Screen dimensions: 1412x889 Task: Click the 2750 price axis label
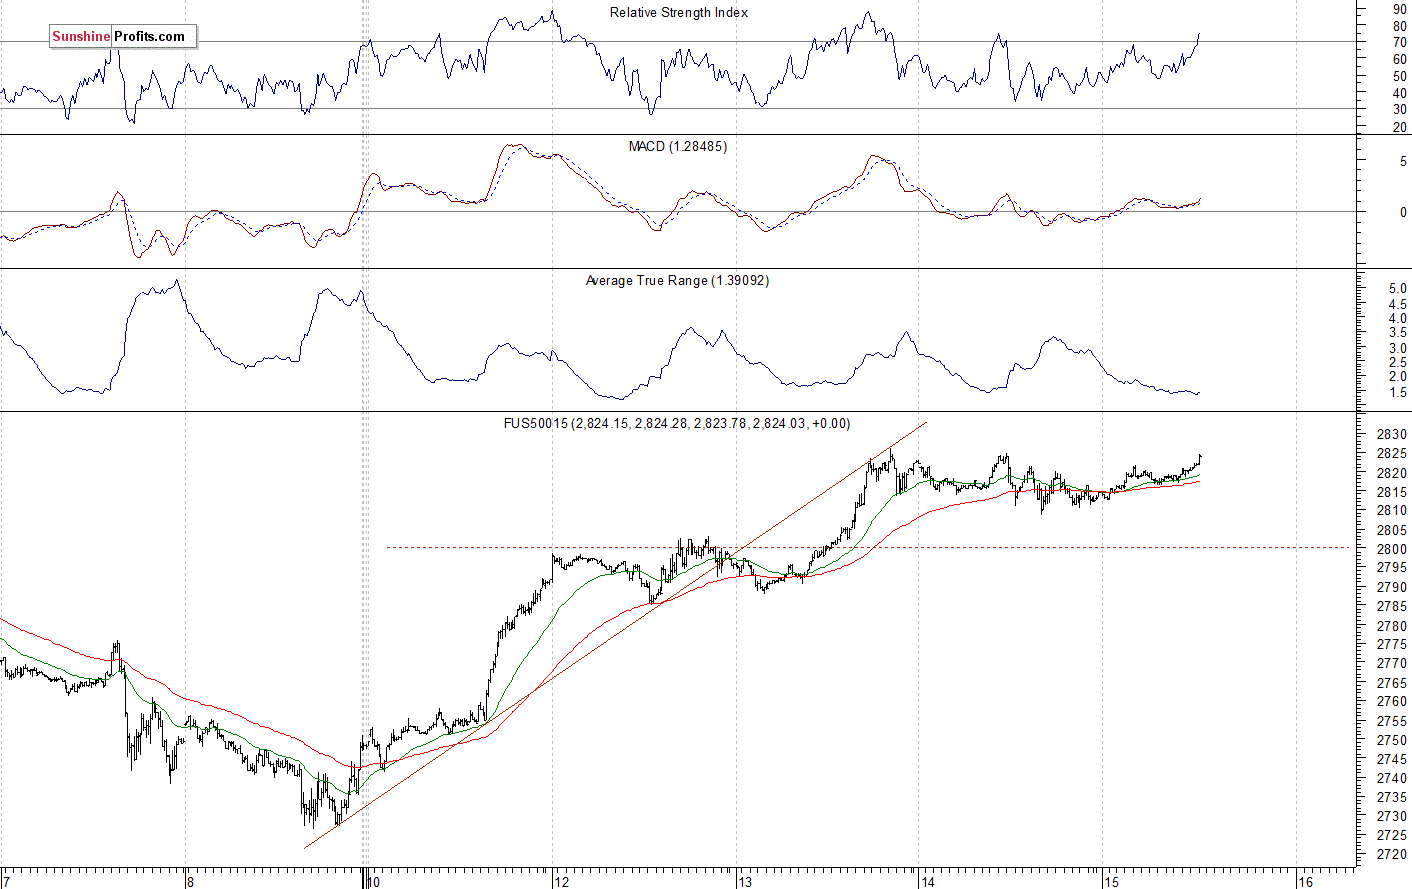[x=1391, y=741]
